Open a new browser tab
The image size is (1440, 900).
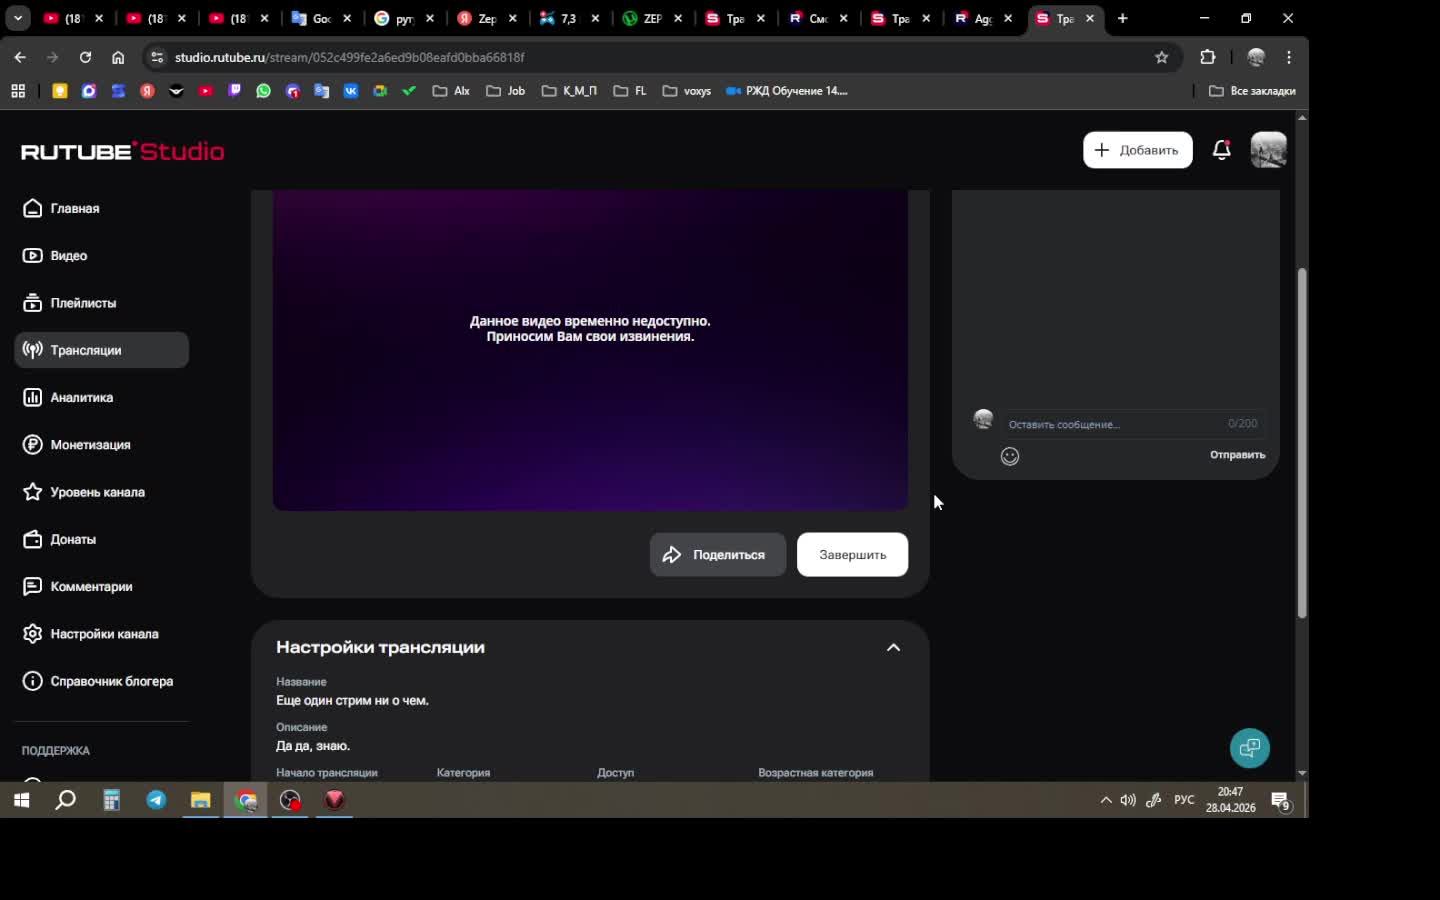(1122, 18)
